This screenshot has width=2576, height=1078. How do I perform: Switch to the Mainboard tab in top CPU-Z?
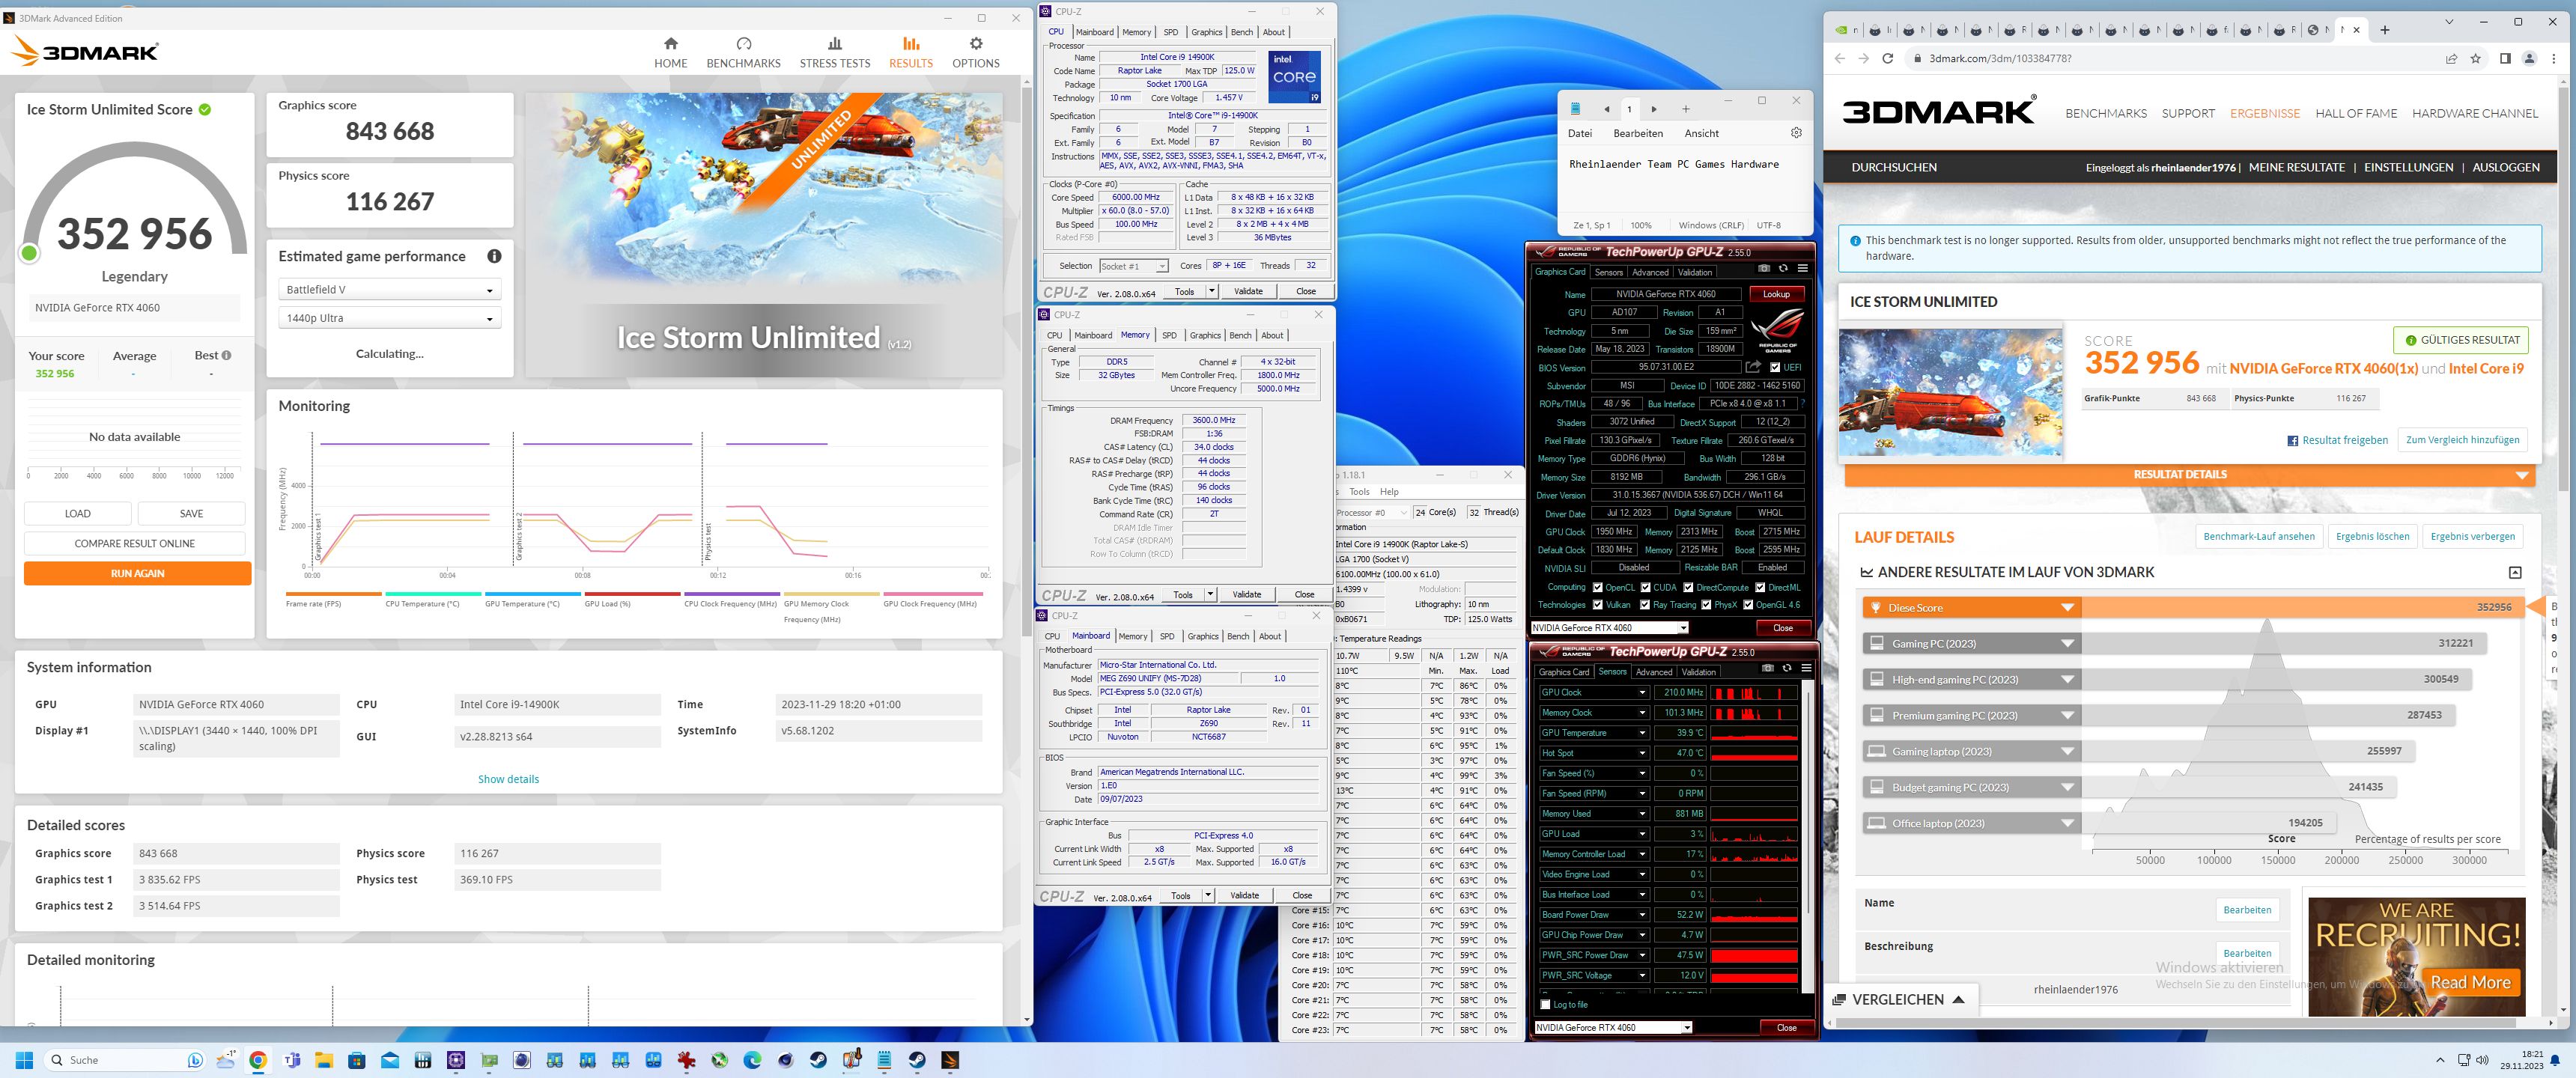pos(1094,32)
